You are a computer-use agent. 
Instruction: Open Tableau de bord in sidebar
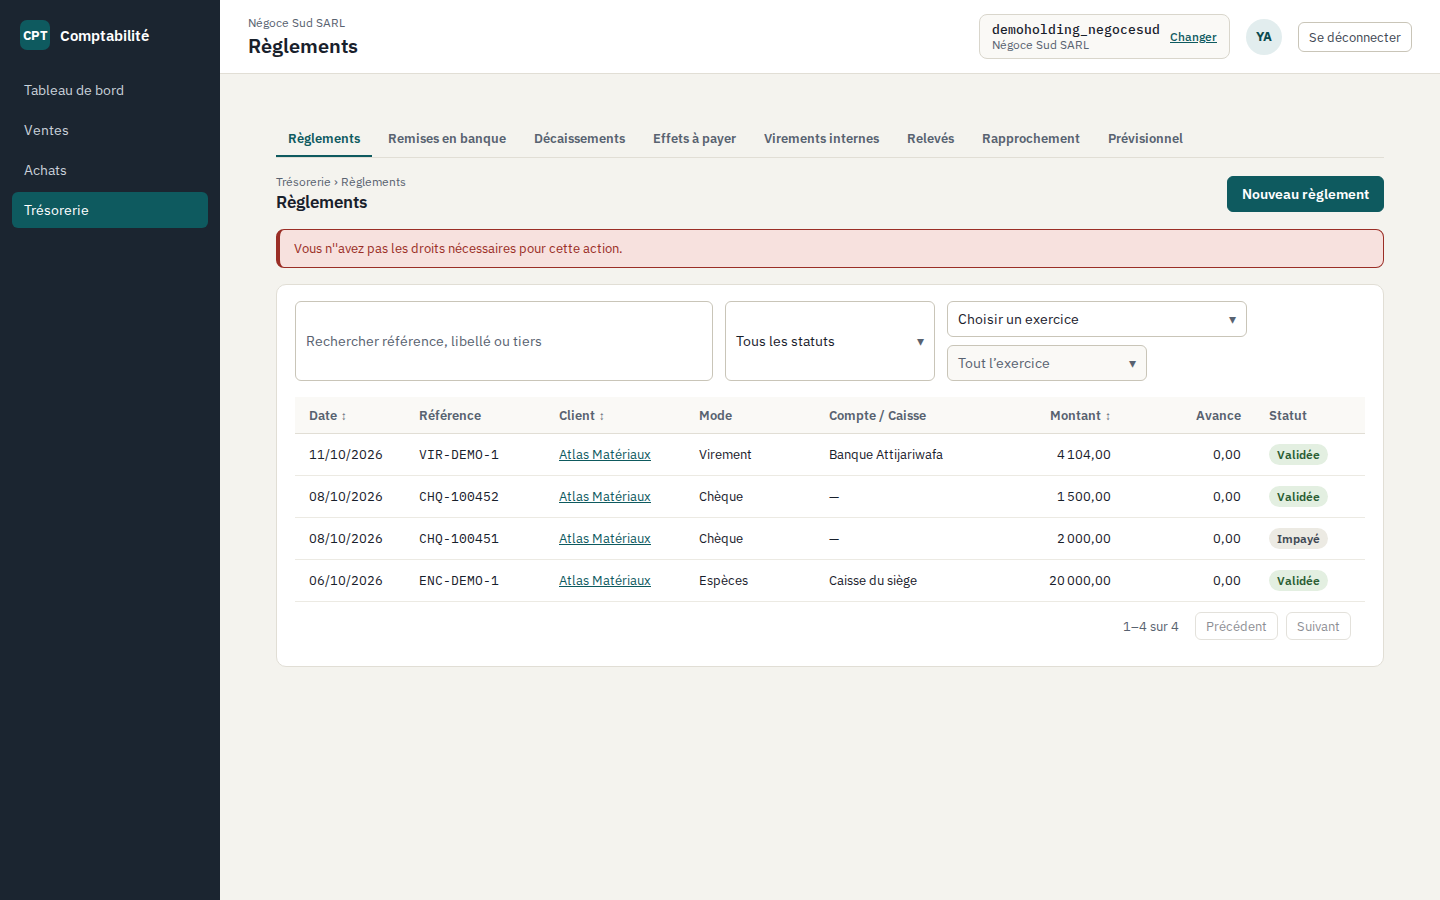(110, 90)
